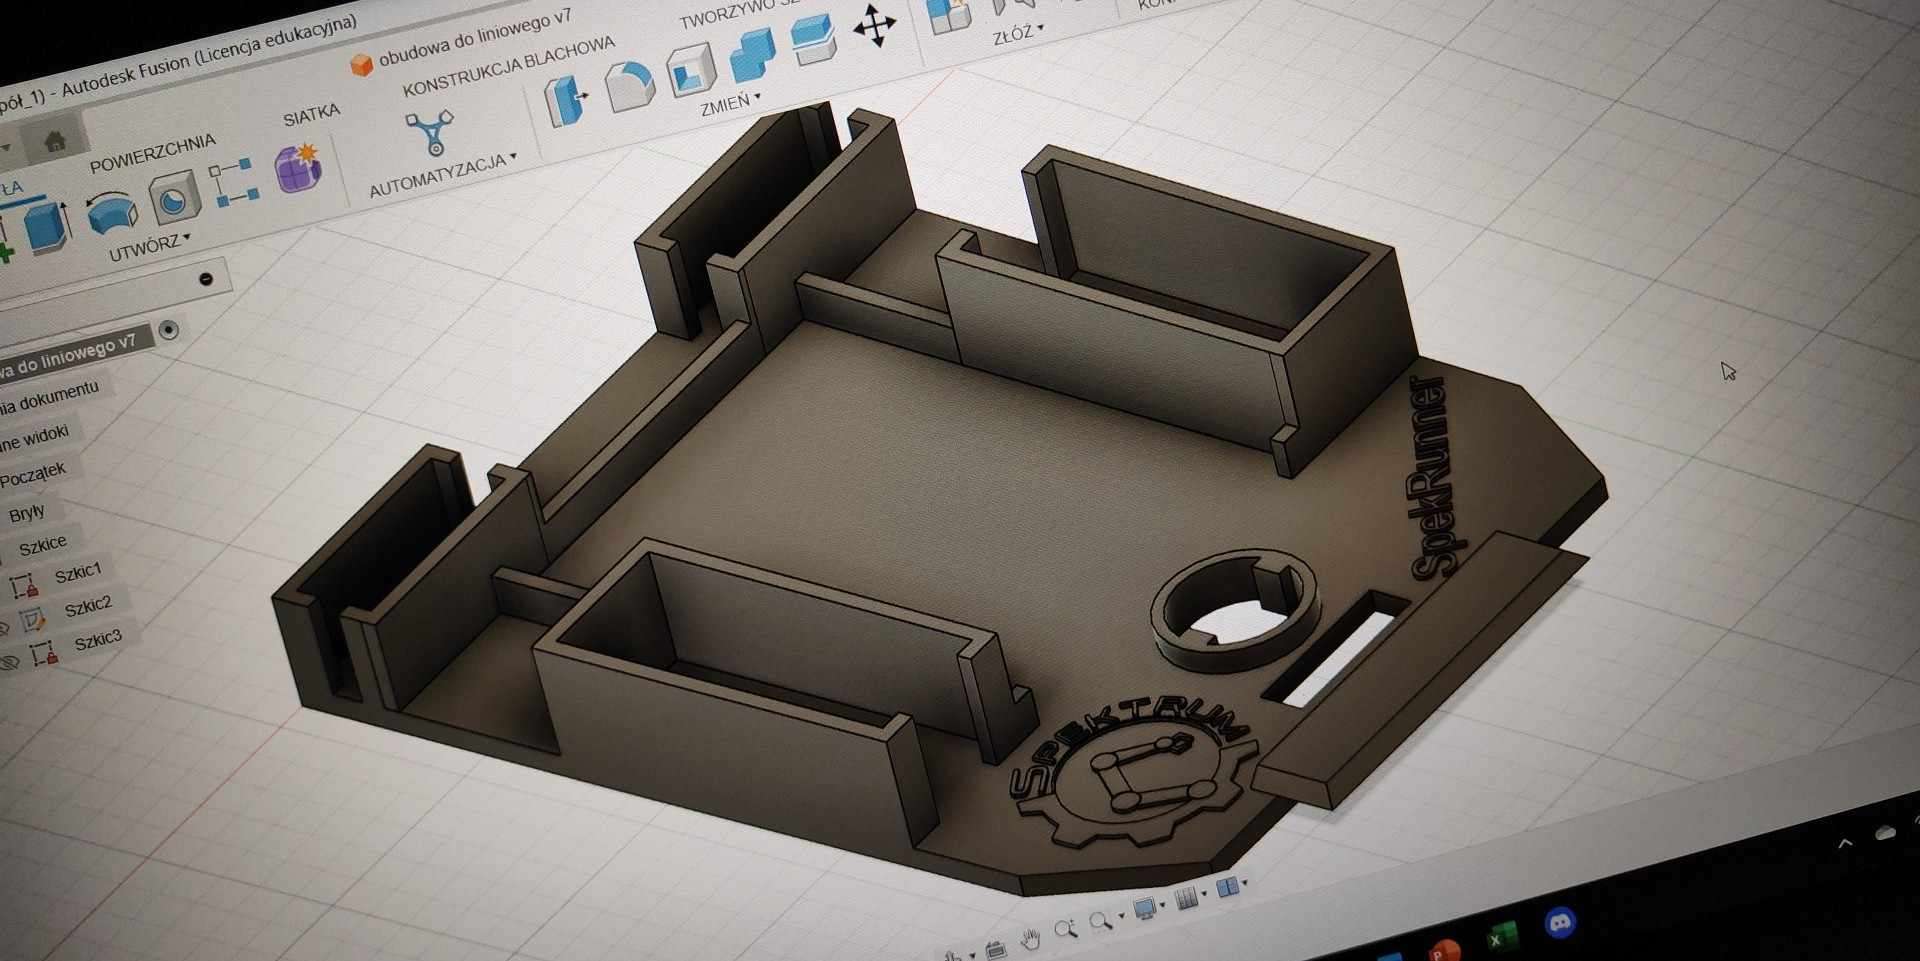Click the Press Pull tool icon
This screenshot has width=1920, height=961.
tap(565, 102)
